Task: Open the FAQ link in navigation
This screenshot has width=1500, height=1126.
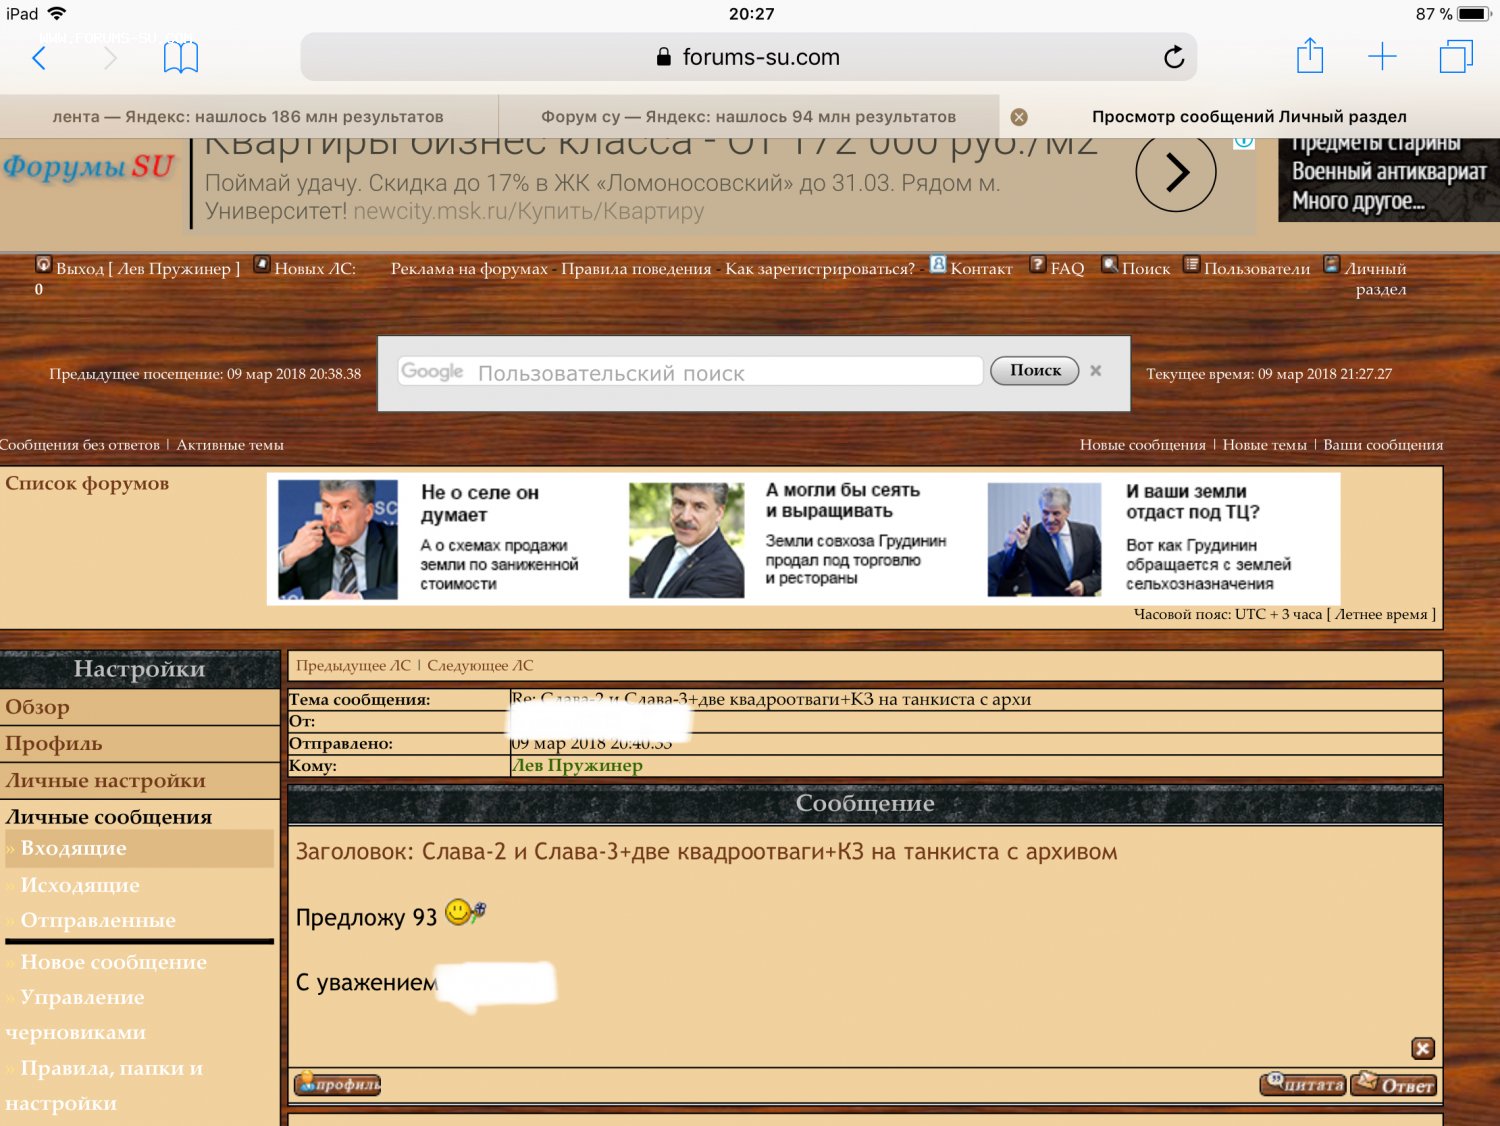Action: [x=1066, y=268]
